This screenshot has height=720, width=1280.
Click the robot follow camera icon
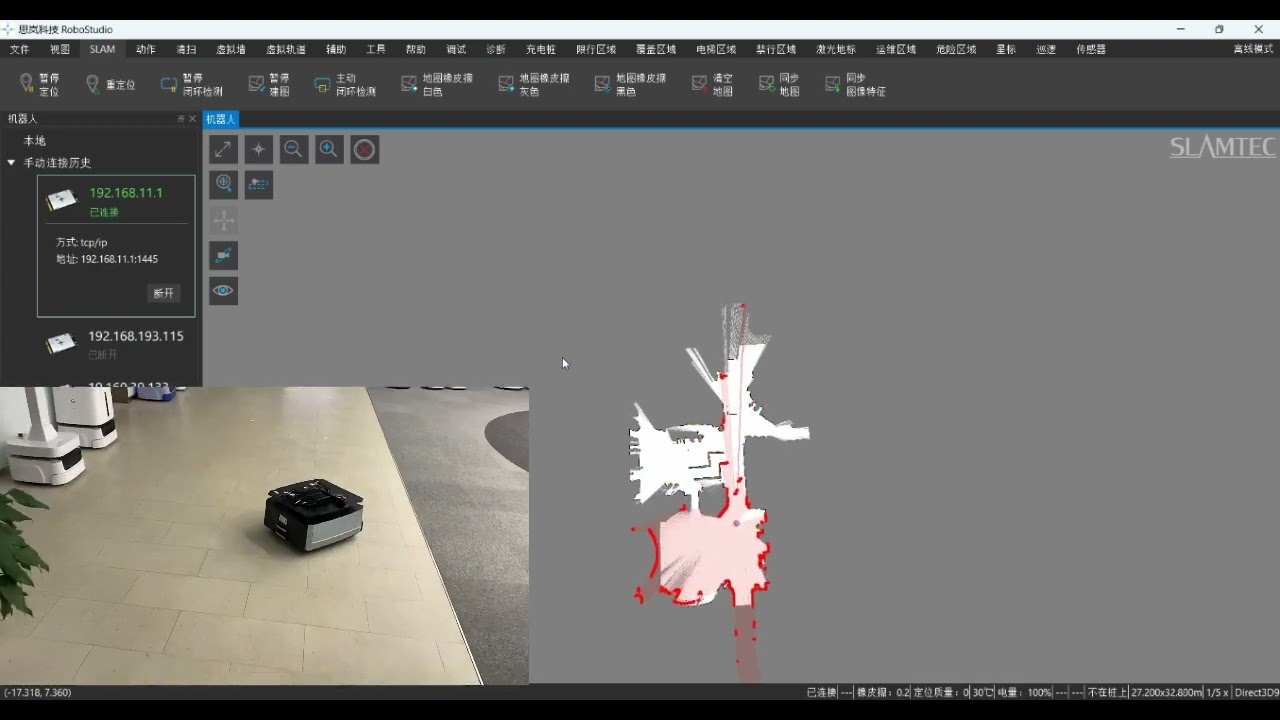click(x=223, y=255)
